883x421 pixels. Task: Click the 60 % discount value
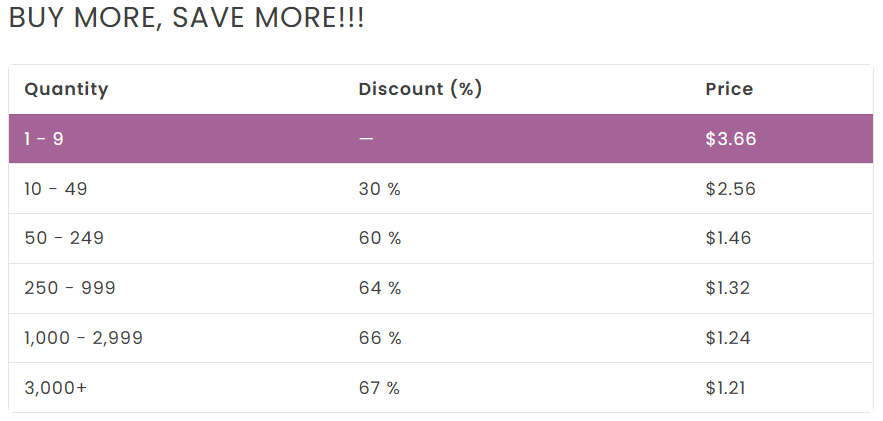[x=380, y=238]
